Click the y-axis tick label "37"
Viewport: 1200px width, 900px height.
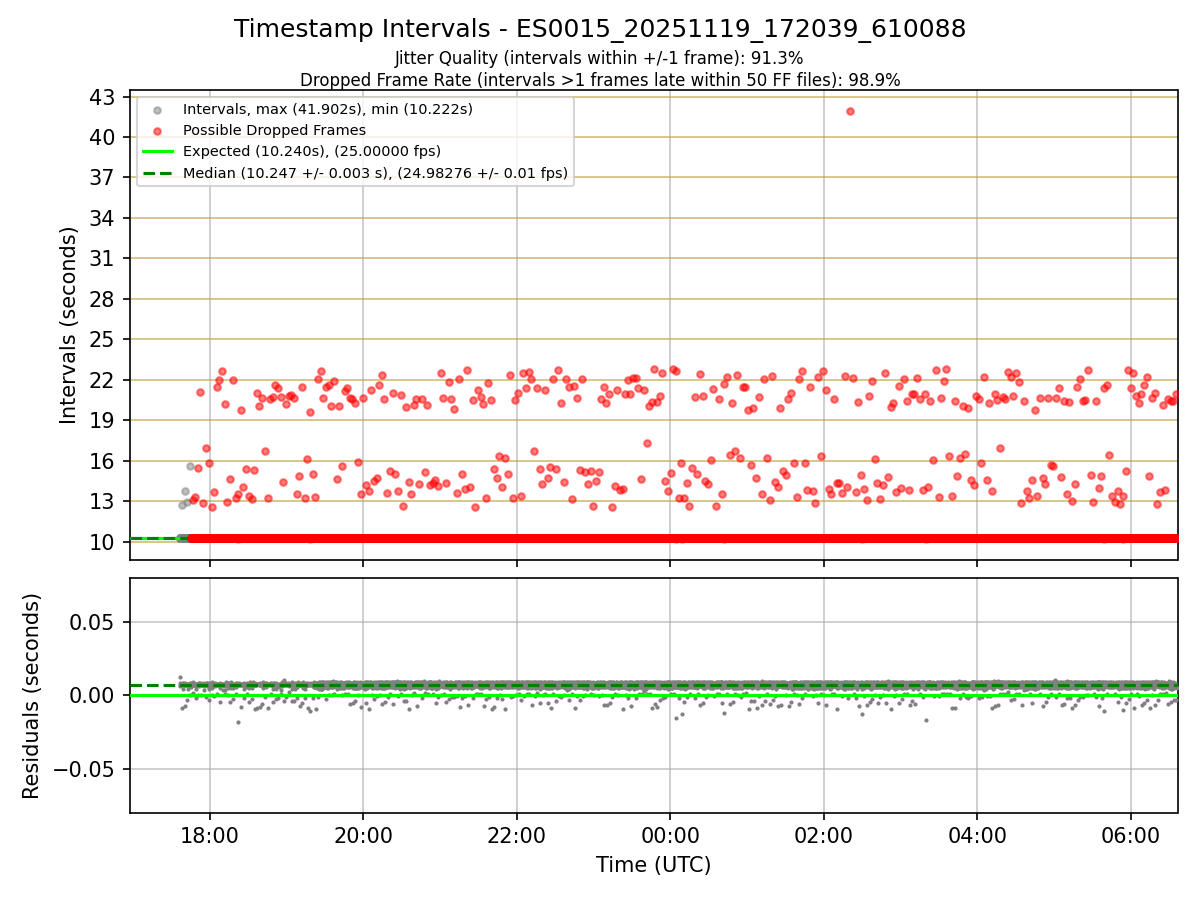click(x=104, y=178)
